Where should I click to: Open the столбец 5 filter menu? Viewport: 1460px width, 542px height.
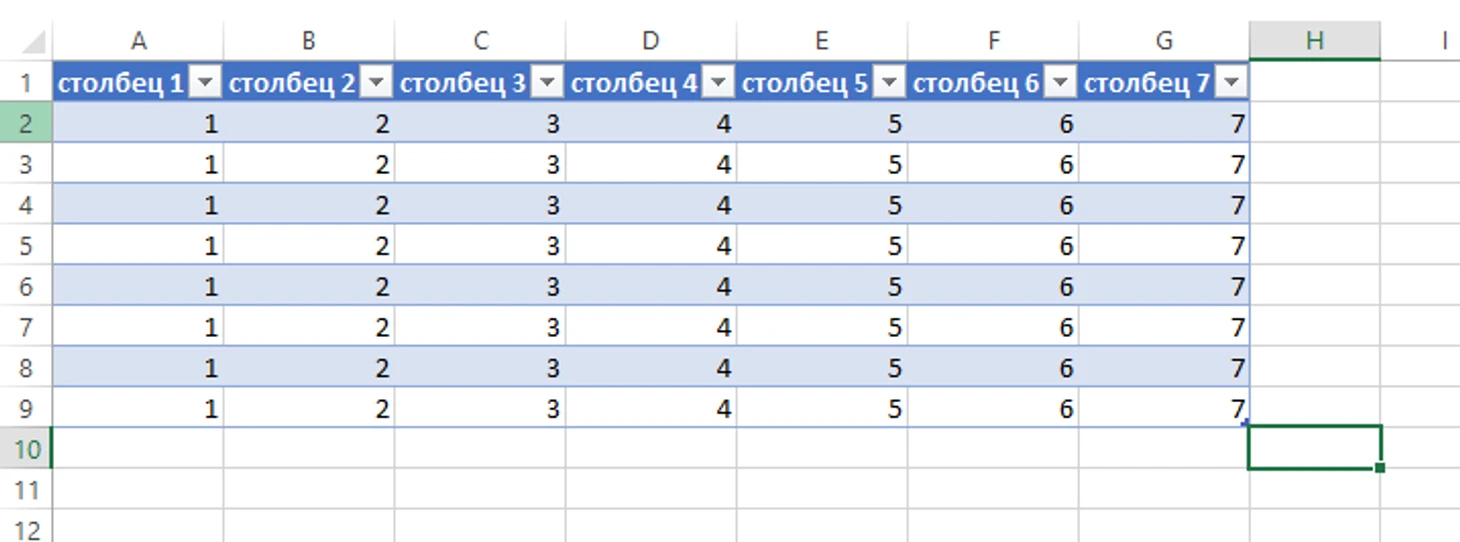click(889, 83)
